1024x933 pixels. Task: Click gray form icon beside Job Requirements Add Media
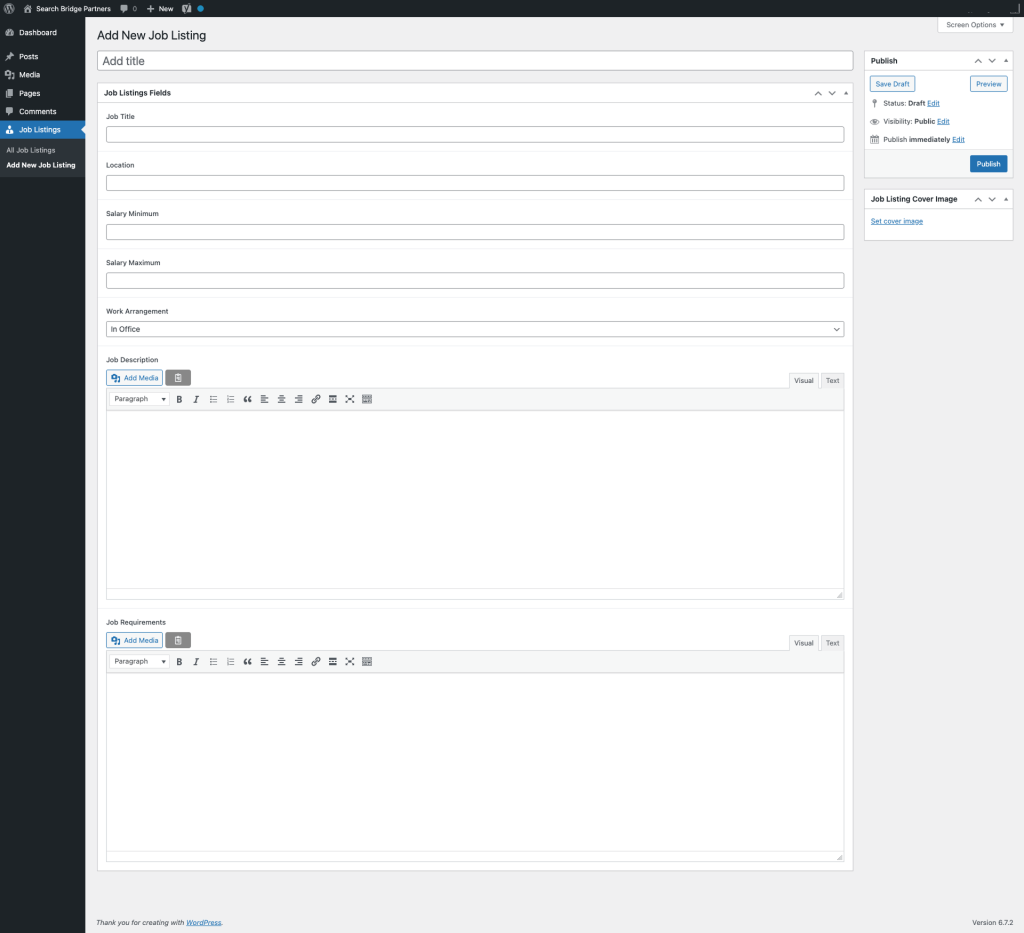pyautogui.click(x=178, y=640)
